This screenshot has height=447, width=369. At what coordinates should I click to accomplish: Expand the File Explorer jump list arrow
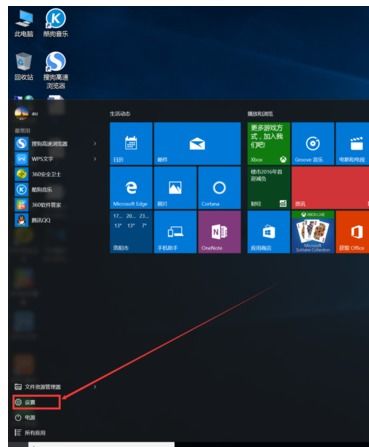pos(95,387)
